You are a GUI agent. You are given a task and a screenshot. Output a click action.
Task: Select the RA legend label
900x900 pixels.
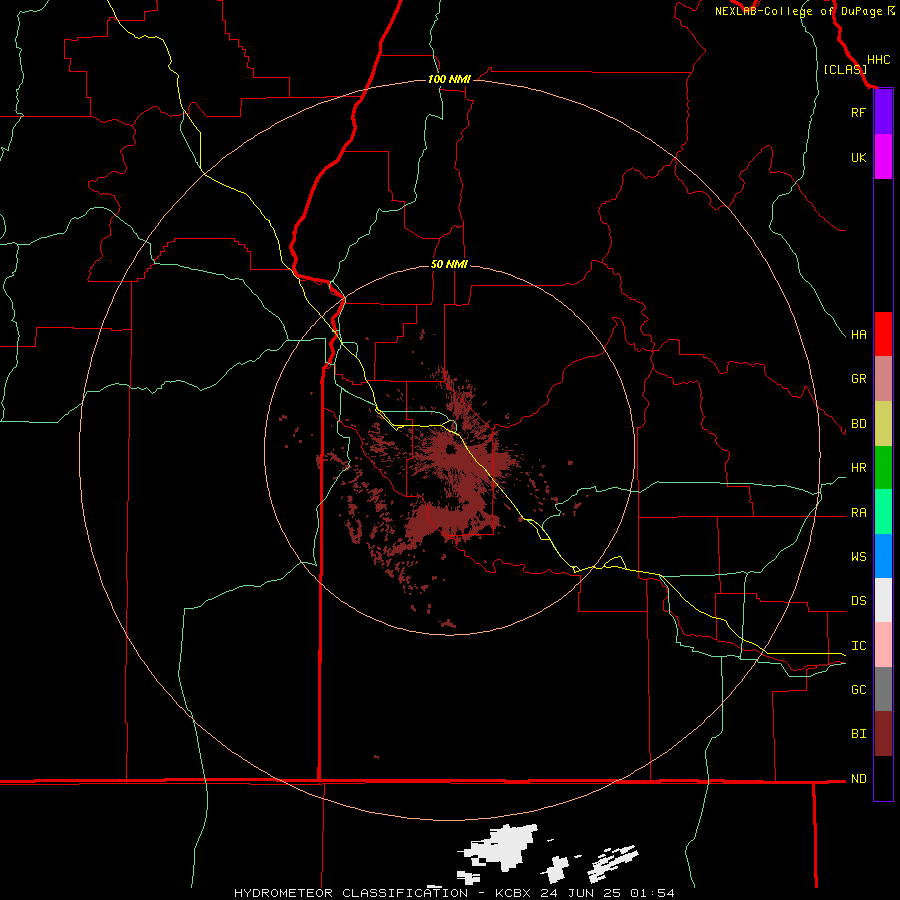[x=858, y=512]
